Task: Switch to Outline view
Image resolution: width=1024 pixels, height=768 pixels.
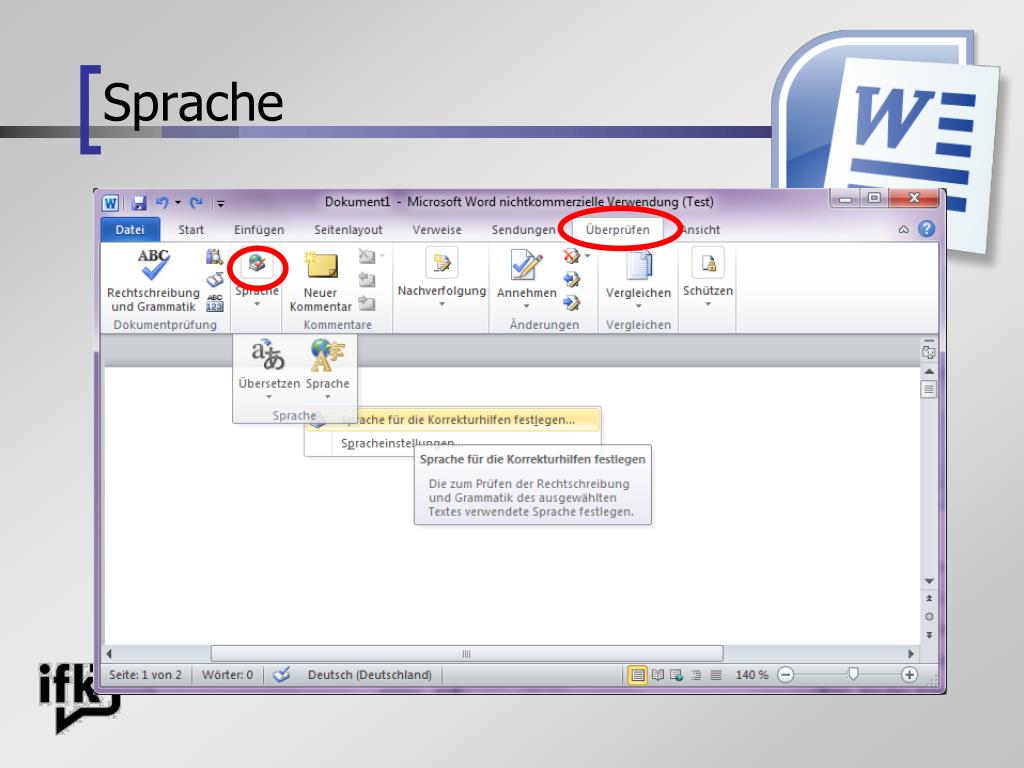Action: coord(696,675)
